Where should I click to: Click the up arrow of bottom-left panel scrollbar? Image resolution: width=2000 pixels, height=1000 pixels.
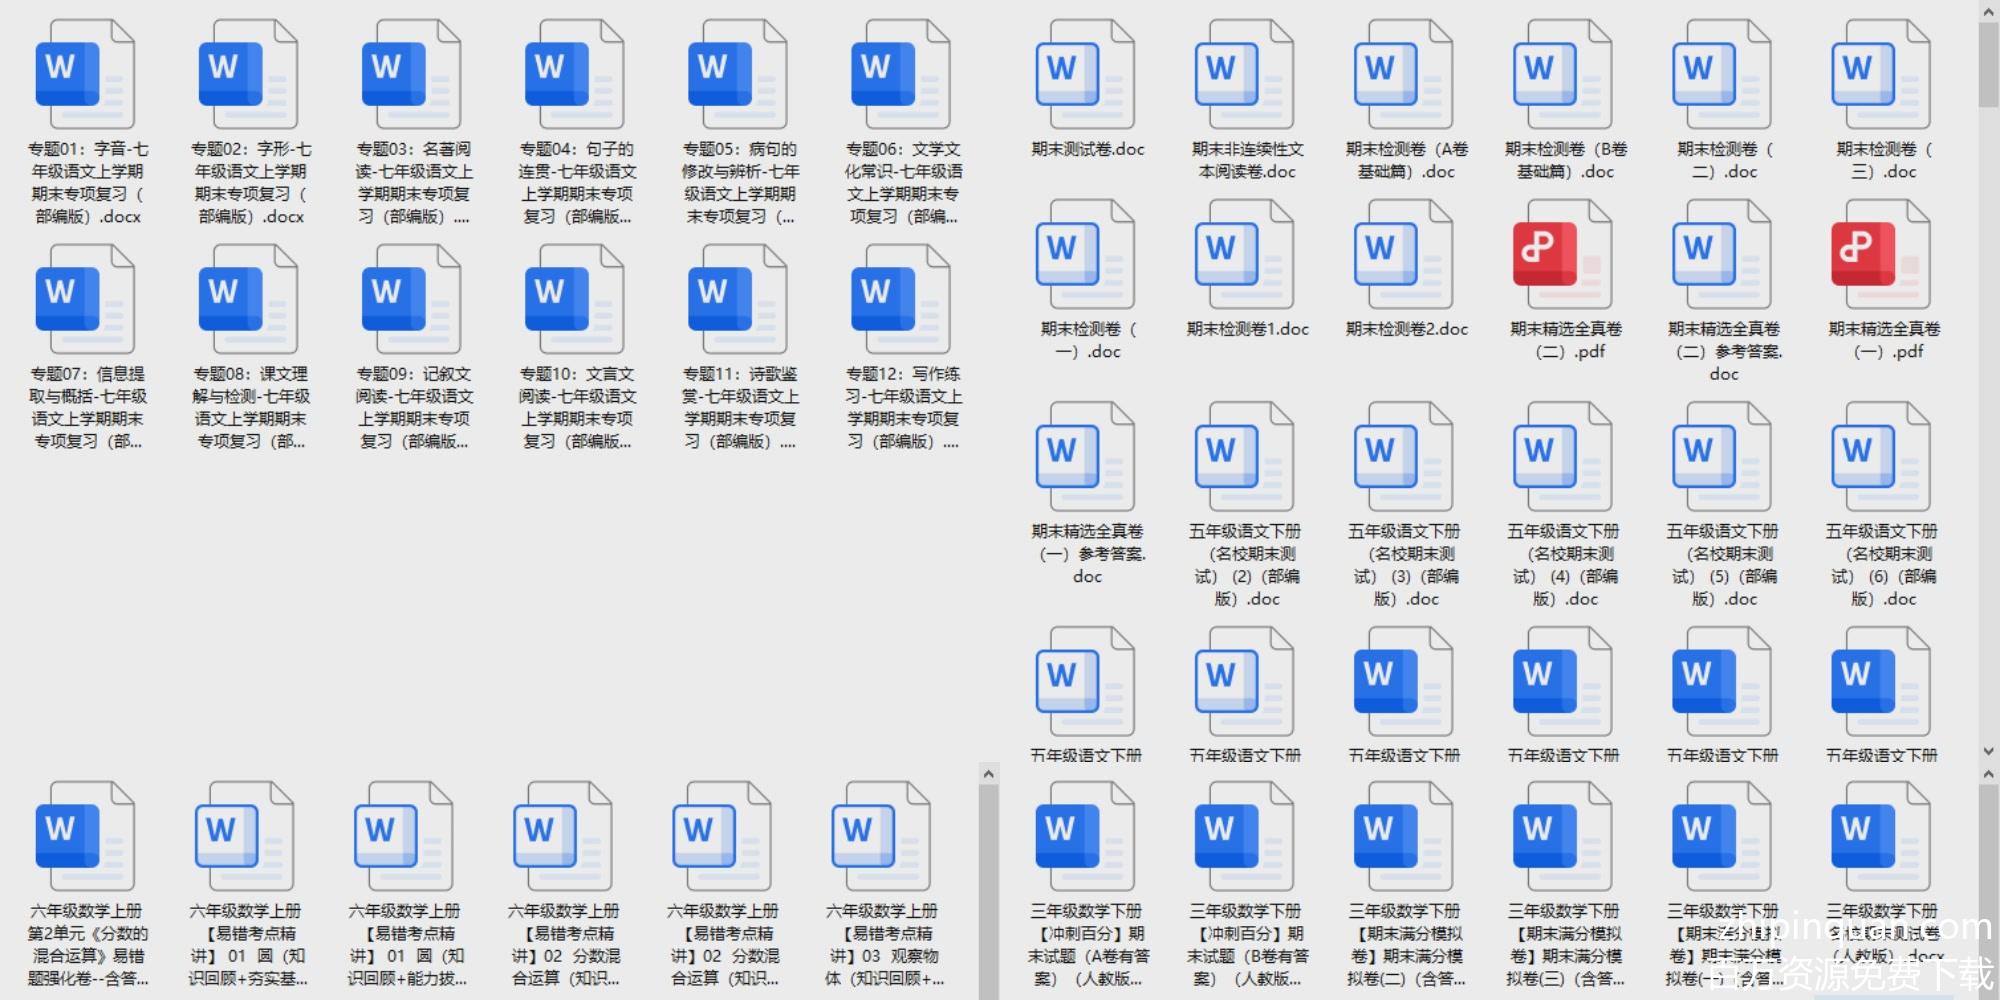(988, 774)
